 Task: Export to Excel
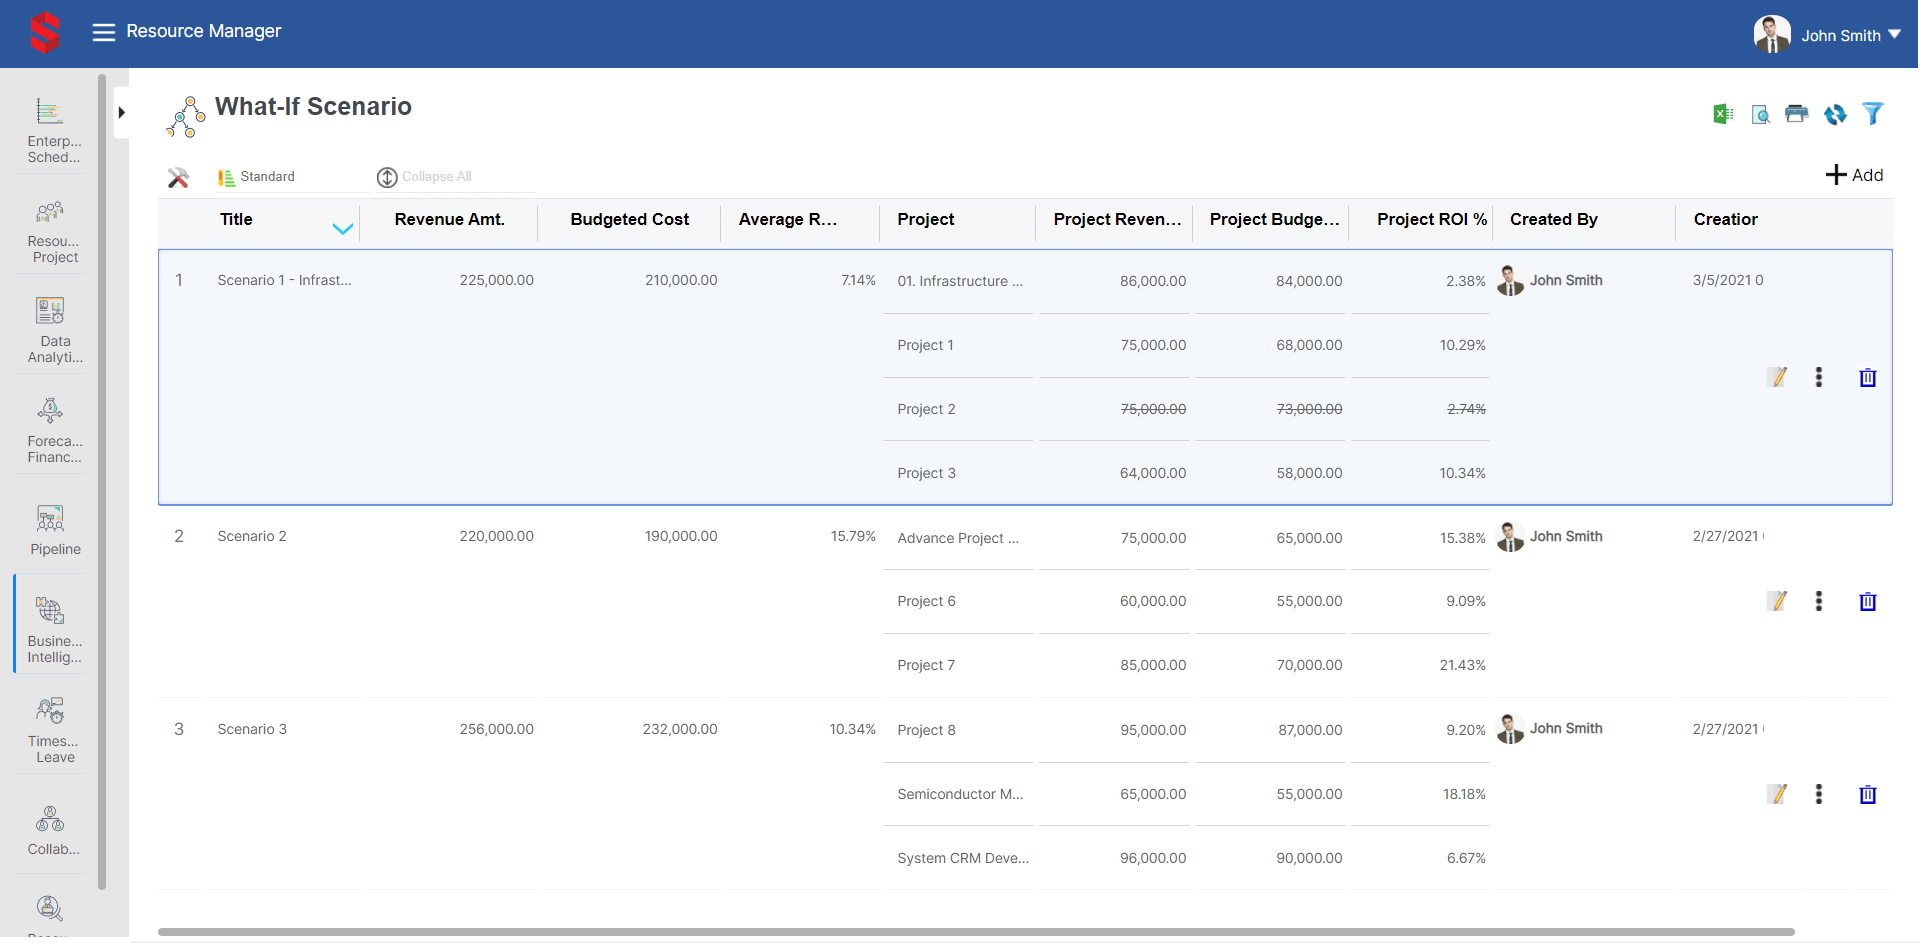point(1723,114)
